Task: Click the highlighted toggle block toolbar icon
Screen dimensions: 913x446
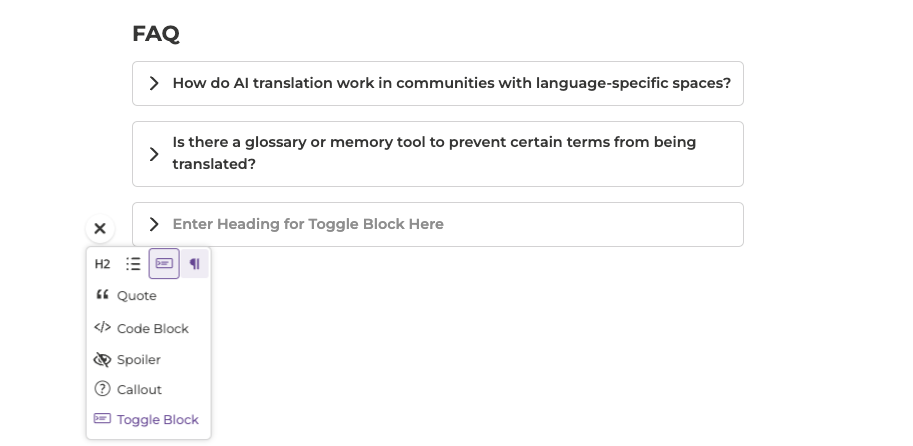Action: click(x=164, y=264)
